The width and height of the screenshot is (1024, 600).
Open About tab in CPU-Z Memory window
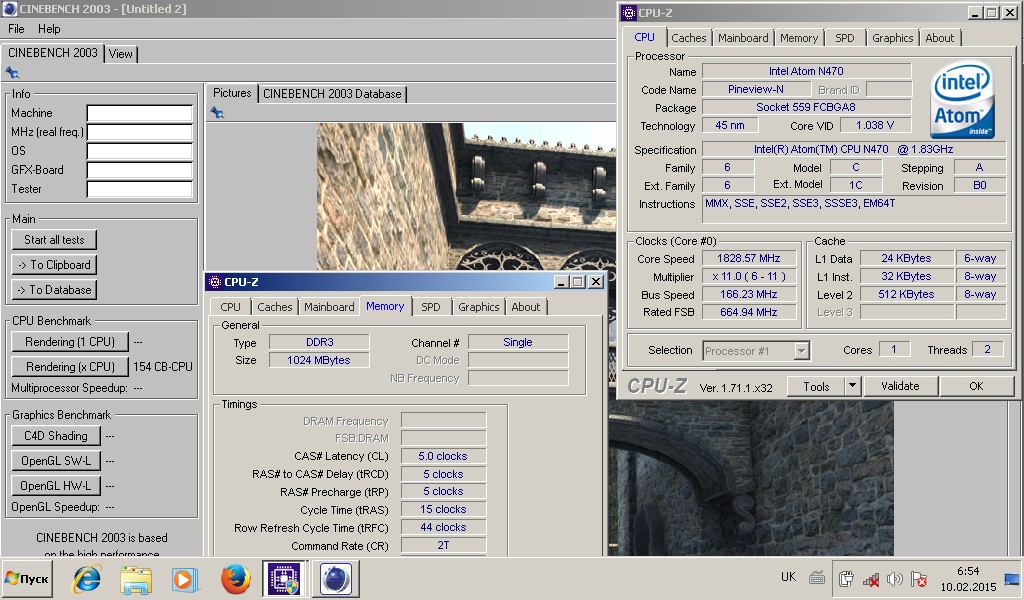(526, 307)
